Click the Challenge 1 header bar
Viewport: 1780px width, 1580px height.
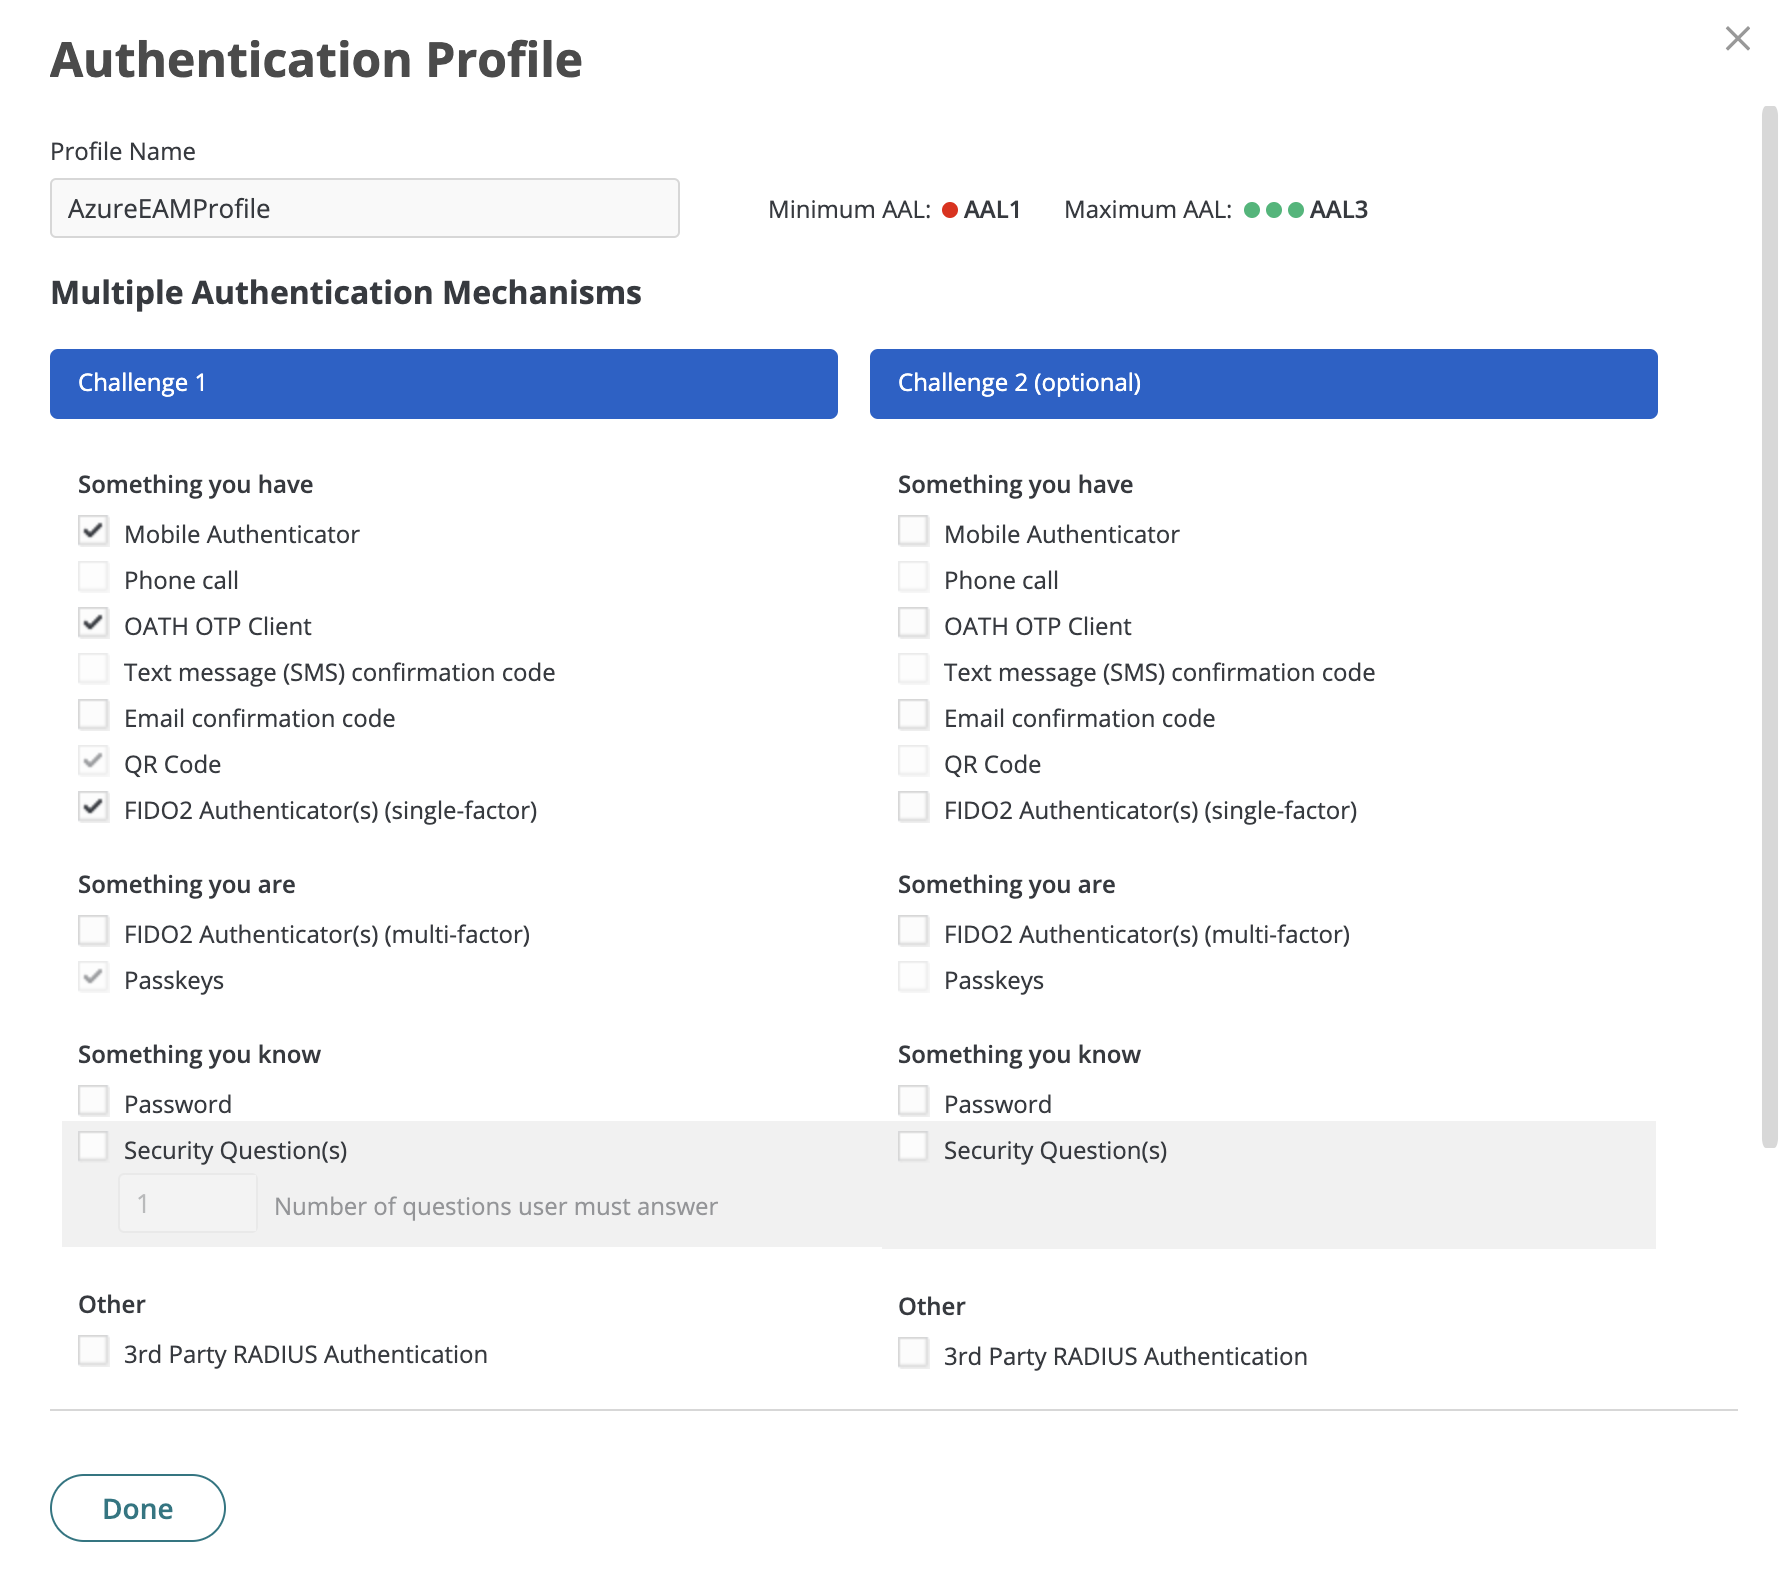pos(443,383)
